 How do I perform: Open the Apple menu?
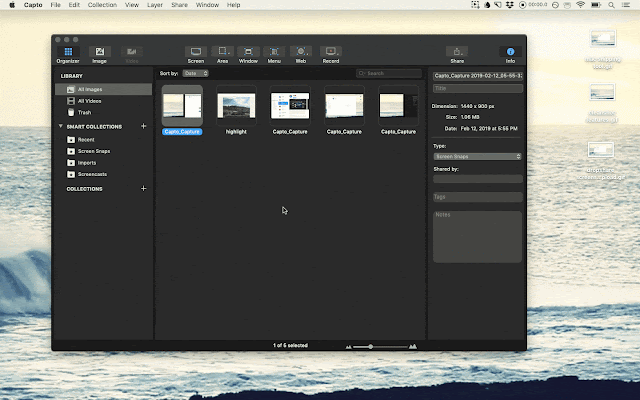[12, 5]
